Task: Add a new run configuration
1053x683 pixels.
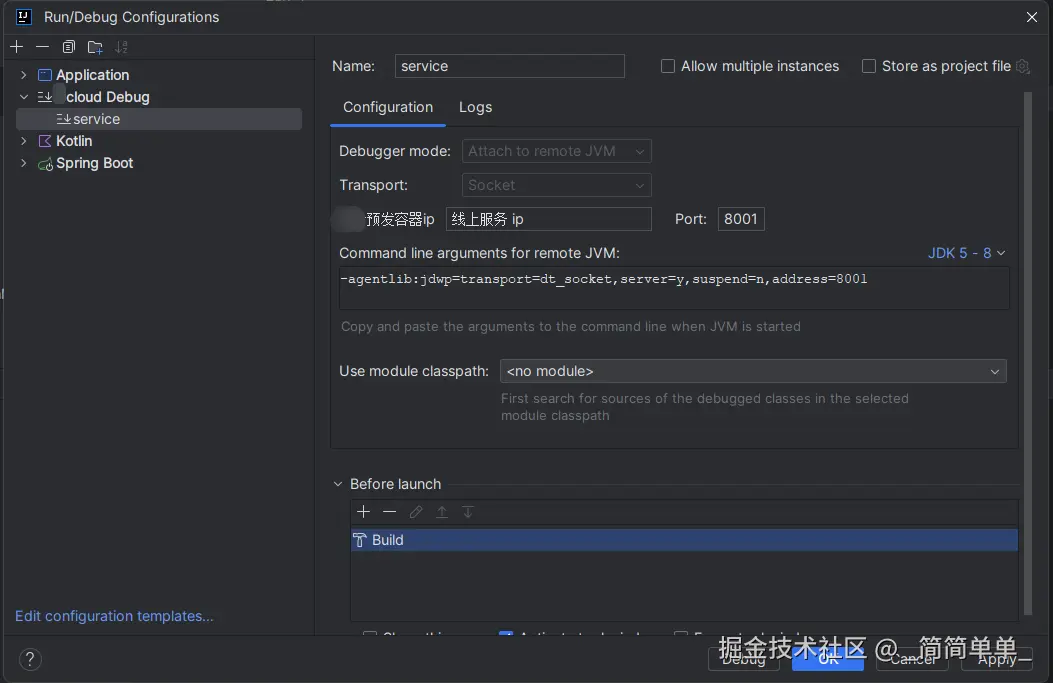Action: (17, 46)
